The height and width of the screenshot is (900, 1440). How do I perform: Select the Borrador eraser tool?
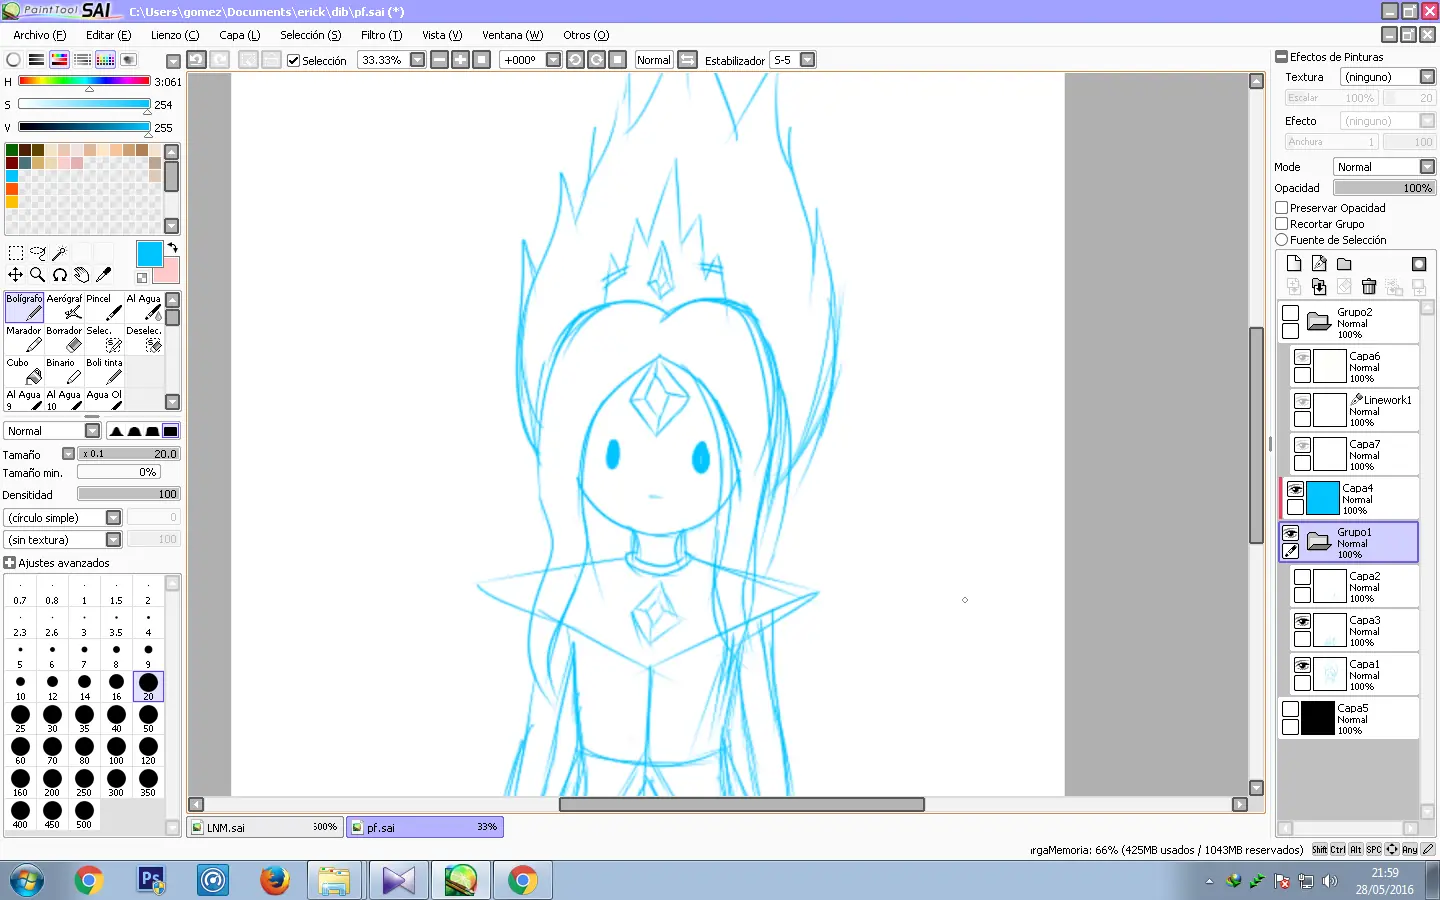tap(64, 339)
